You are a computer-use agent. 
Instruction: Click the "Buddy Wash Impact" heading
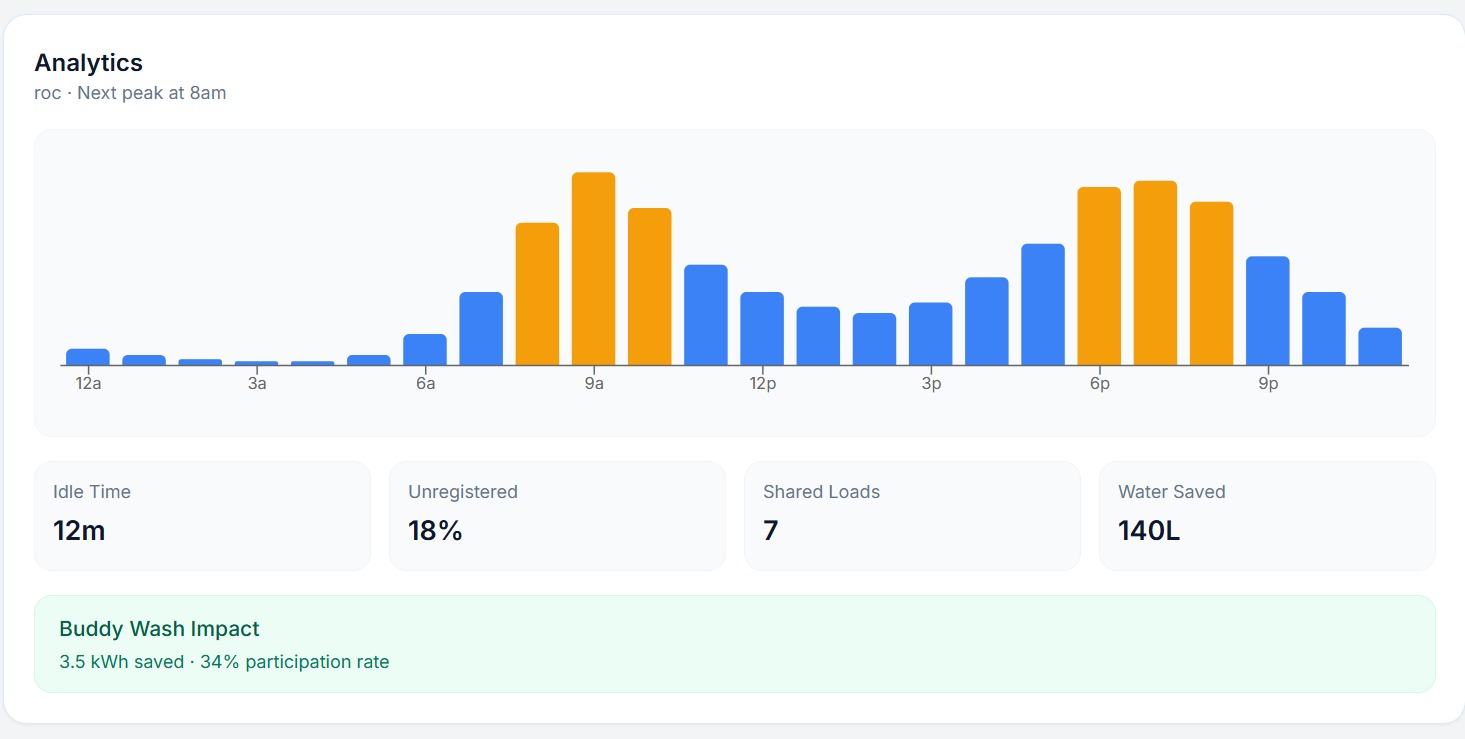[x=159, y=629]
